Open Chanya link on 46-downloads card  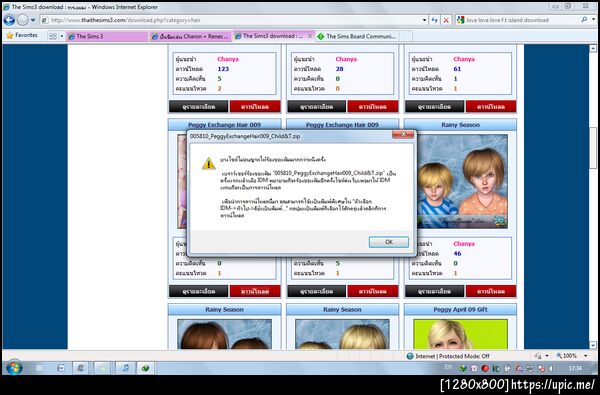click(x=464, y=243)
